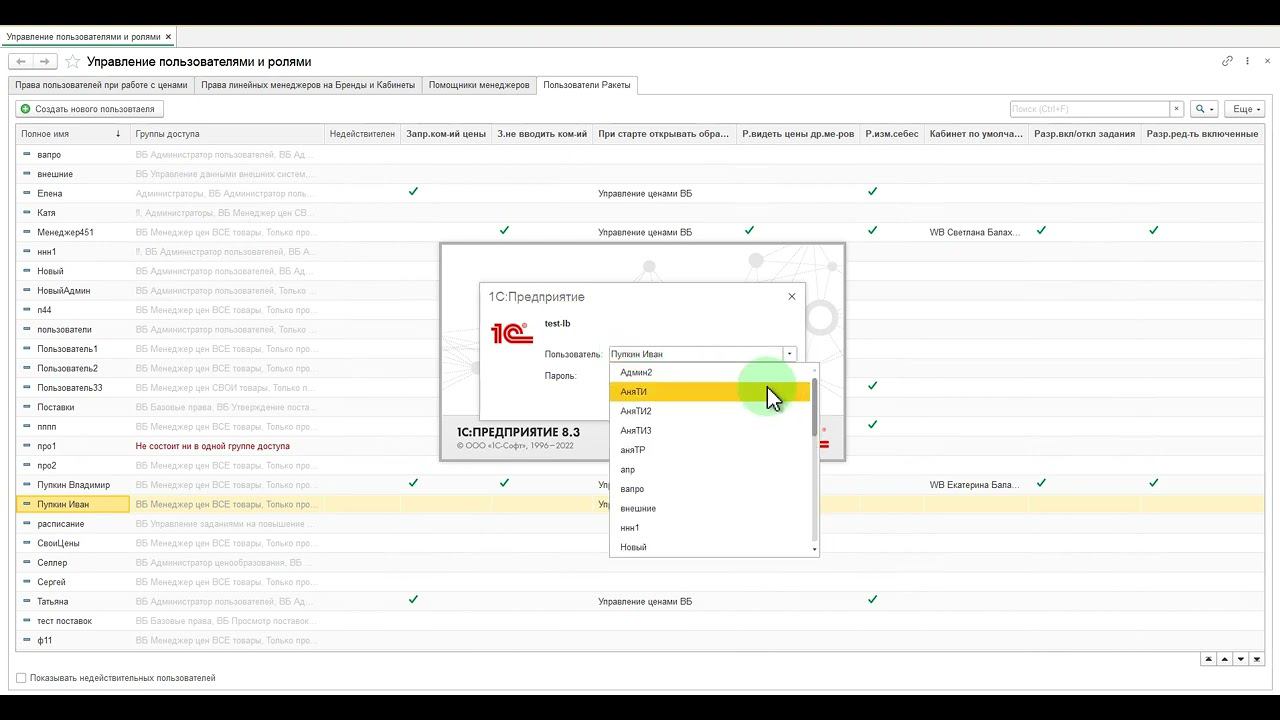Click Создать нового пользователя button
Screen dimensions: 1280x720
tap(89, 109)
